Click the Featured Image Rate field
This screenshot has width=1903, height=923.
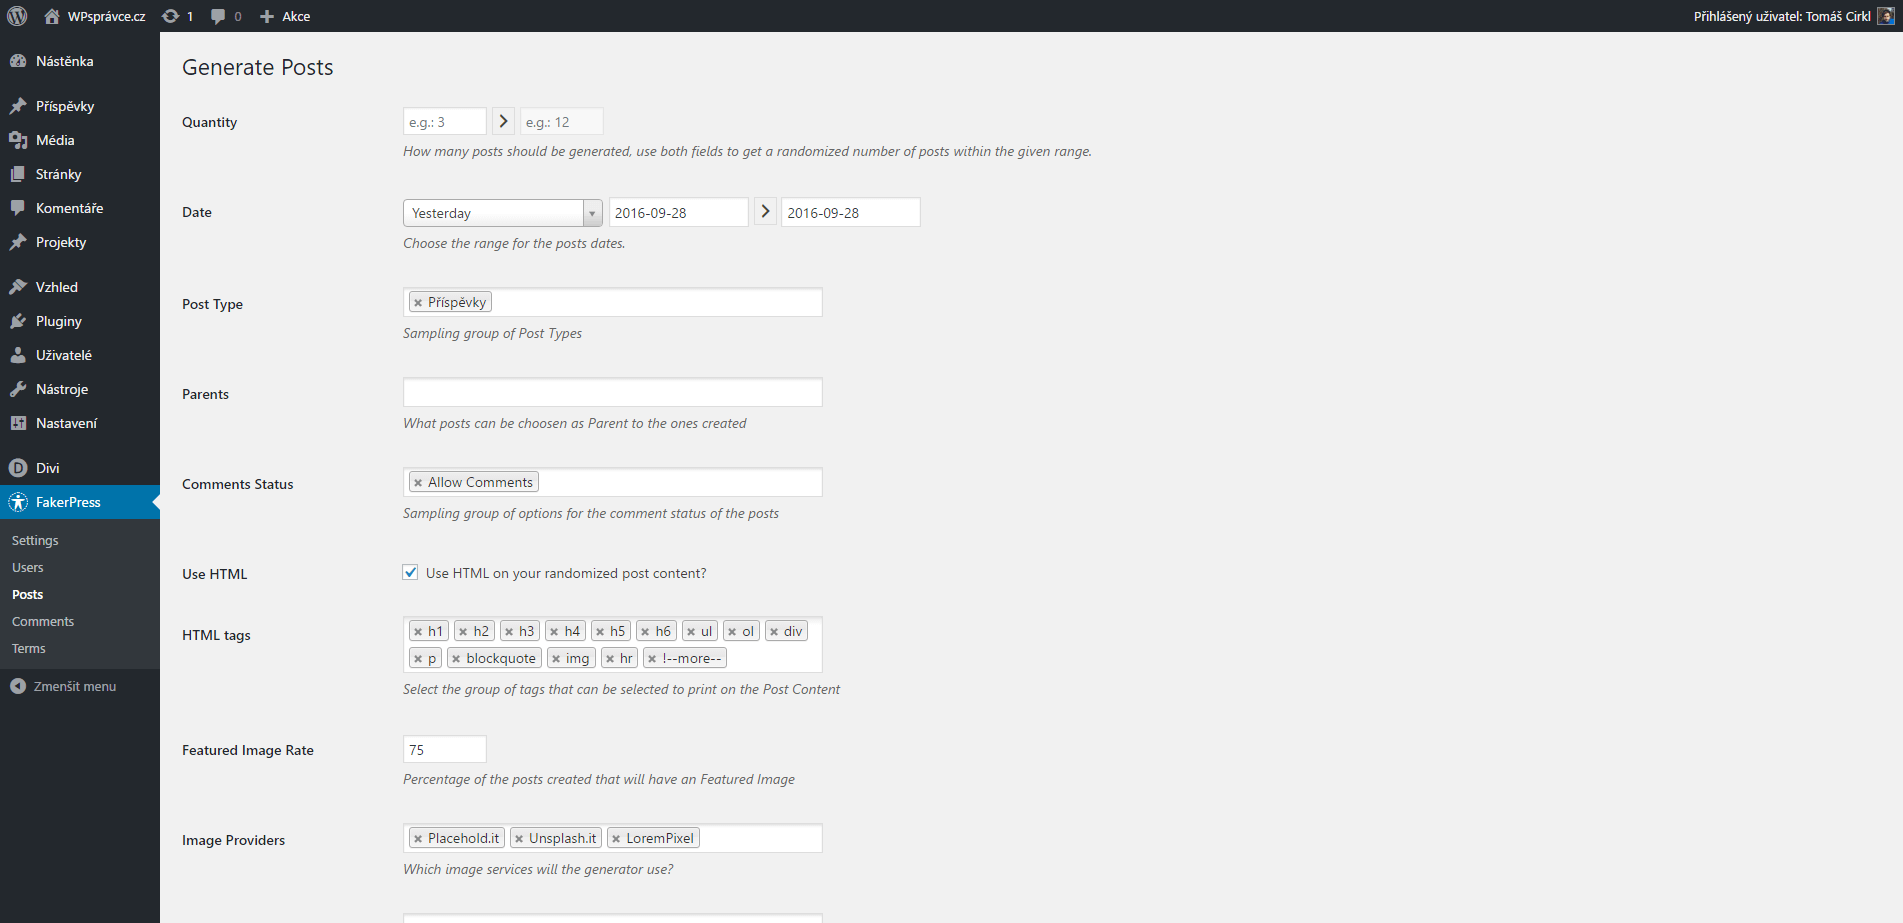tap(445, 750)
